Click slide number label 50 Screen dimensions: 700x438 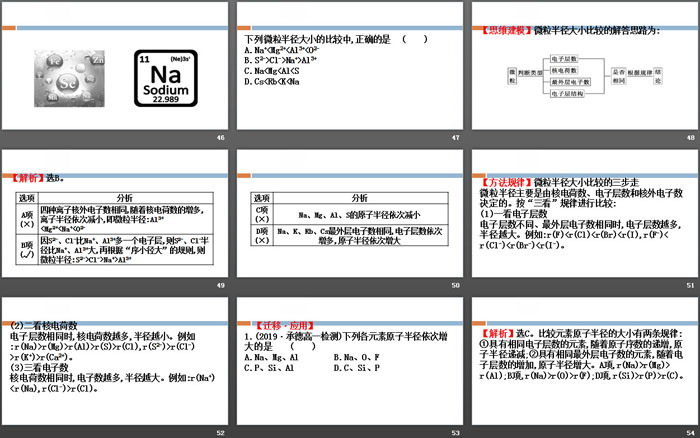[455, 285]
